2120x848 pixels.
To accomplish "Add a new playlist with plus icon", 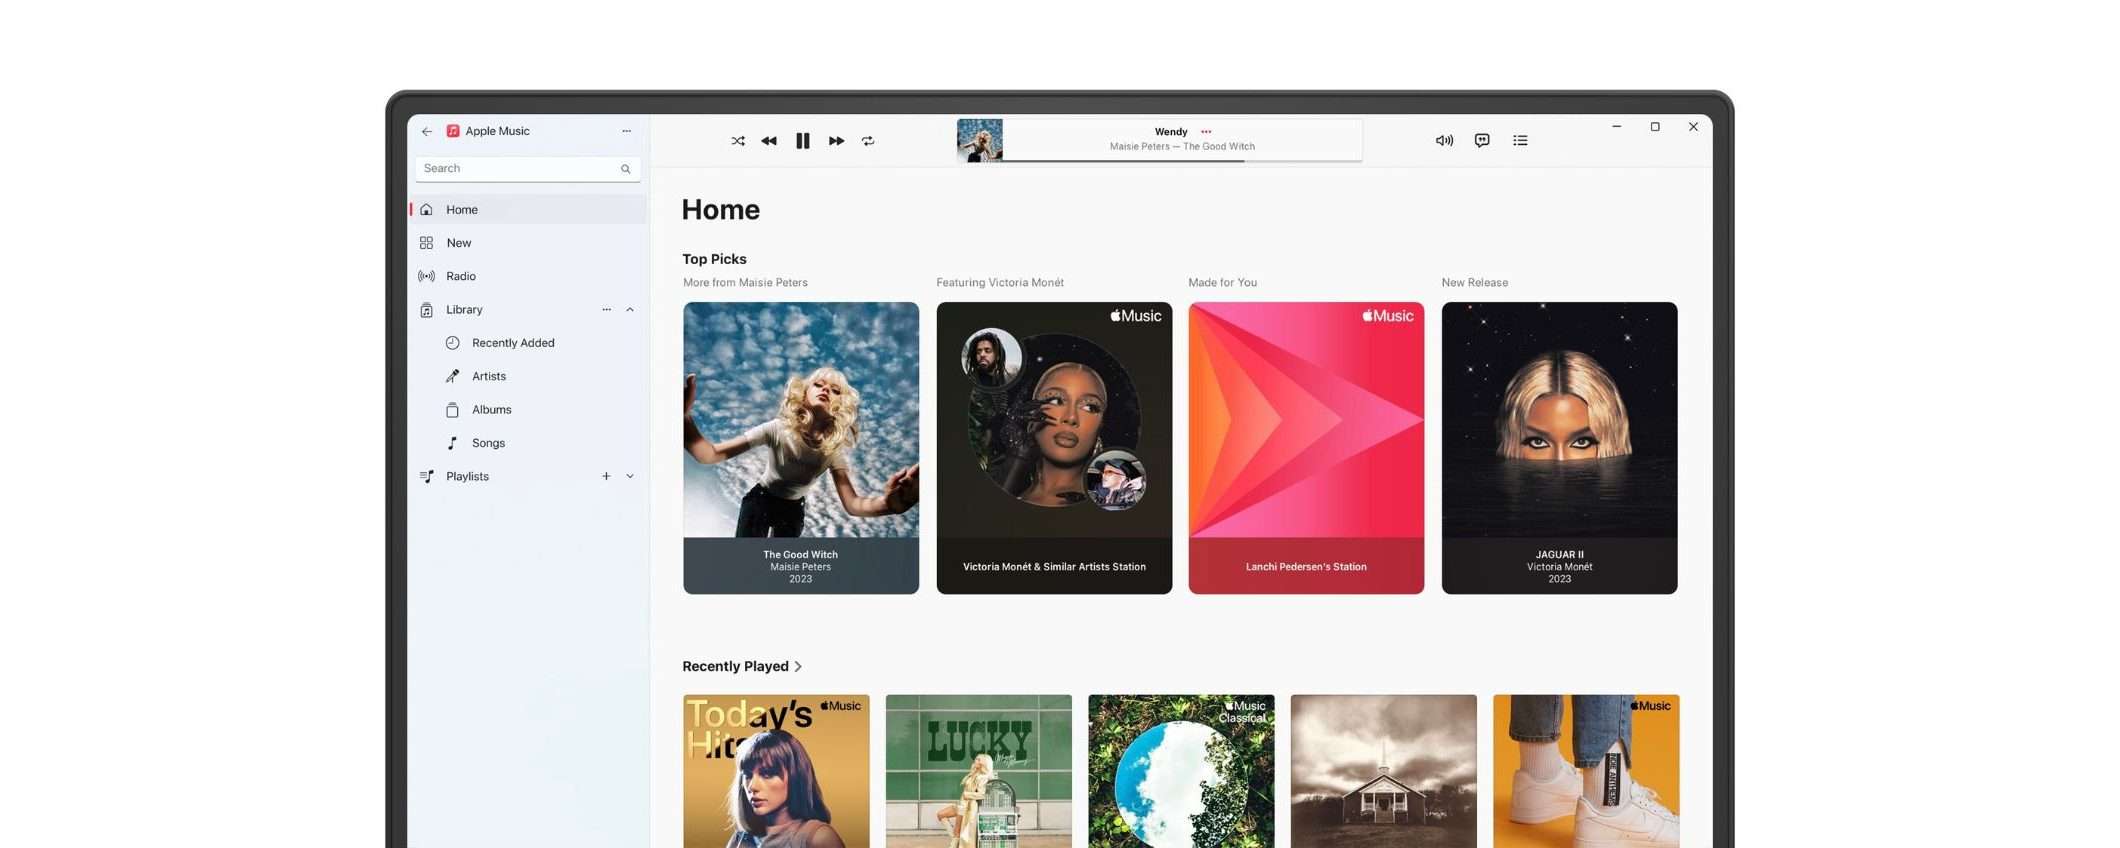I will tap(606, 476).
